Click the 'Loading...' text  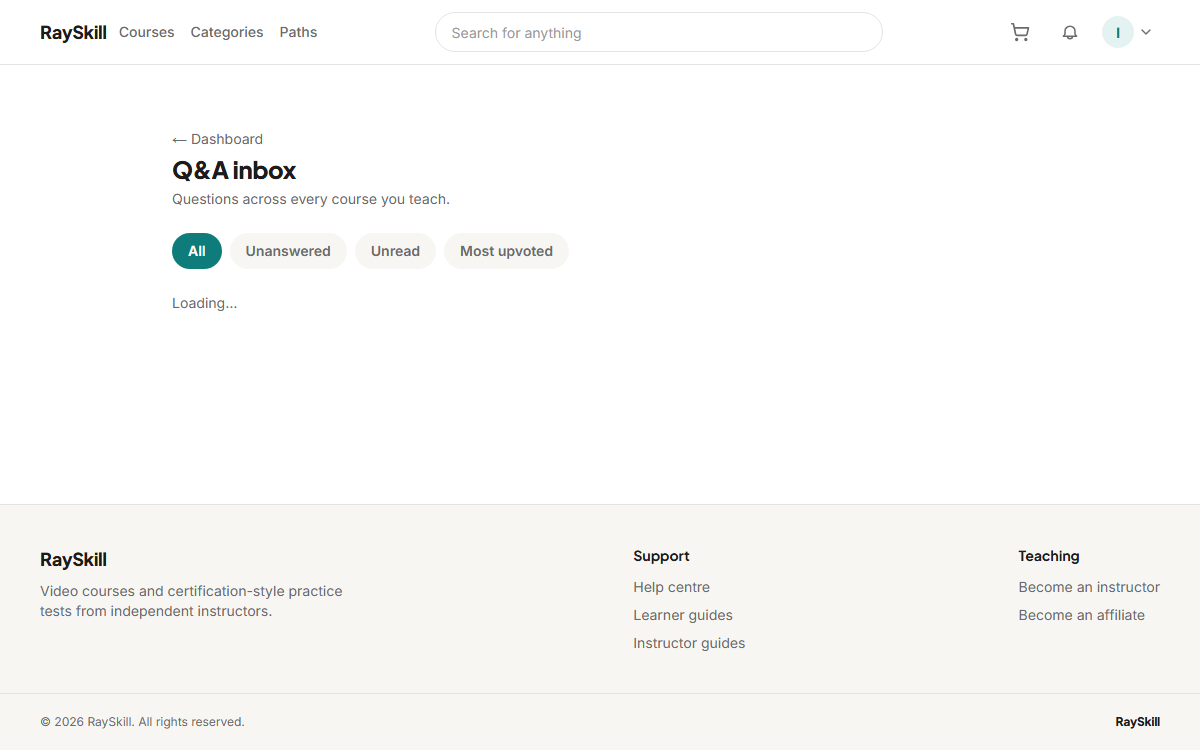pyautogui.click(x=204, y=303)
